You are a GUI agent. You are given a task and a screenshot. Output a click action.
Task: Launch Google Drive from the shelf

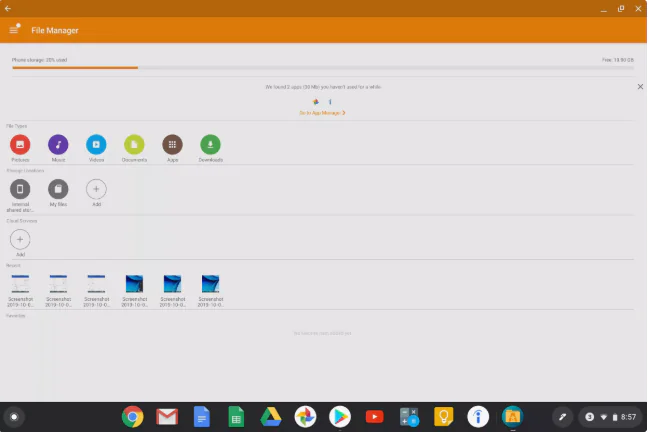point(271,417)
